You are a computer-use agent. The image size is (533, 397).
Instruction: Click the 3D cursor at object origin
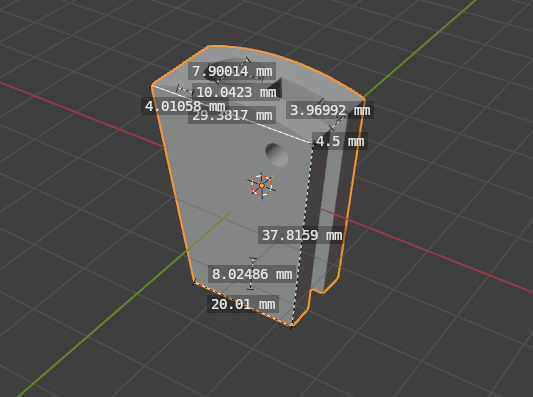click(261, 185)
